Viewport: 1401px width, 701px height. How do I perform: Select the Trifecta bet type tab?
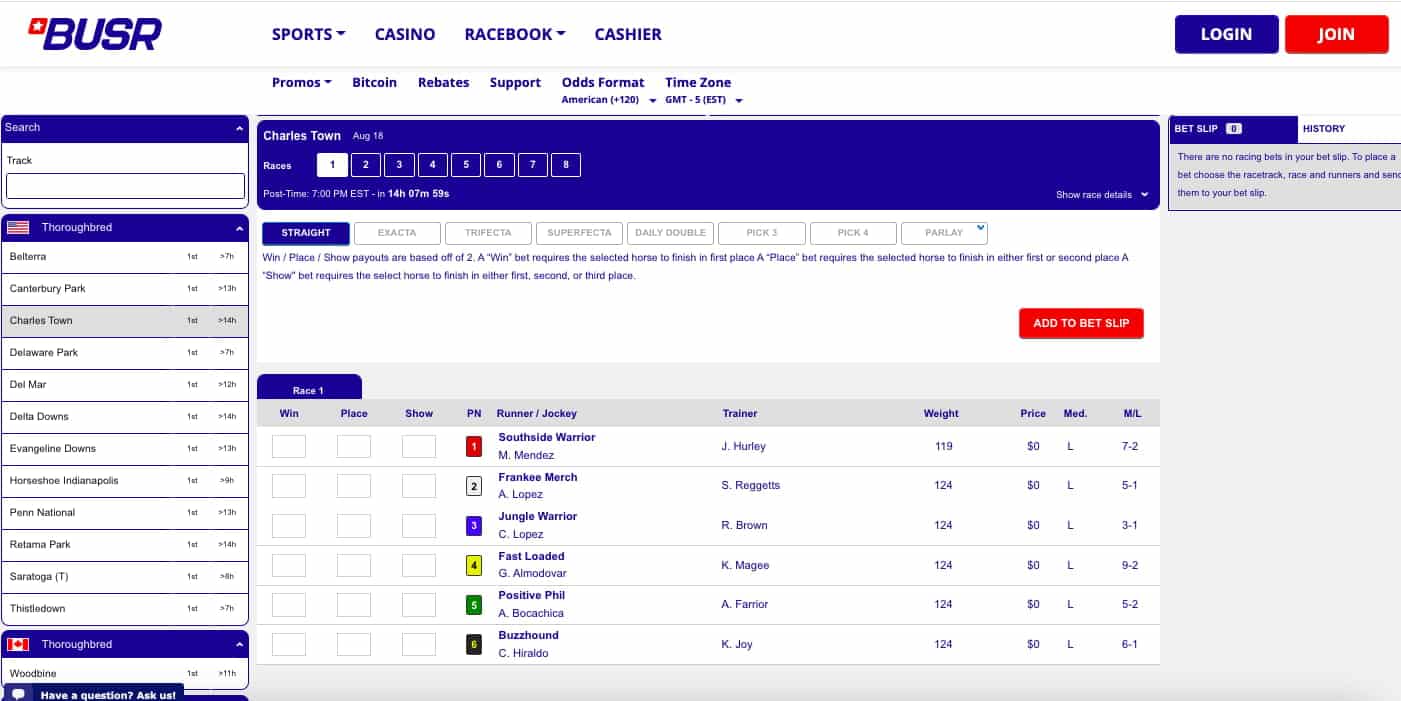[488, 233]
